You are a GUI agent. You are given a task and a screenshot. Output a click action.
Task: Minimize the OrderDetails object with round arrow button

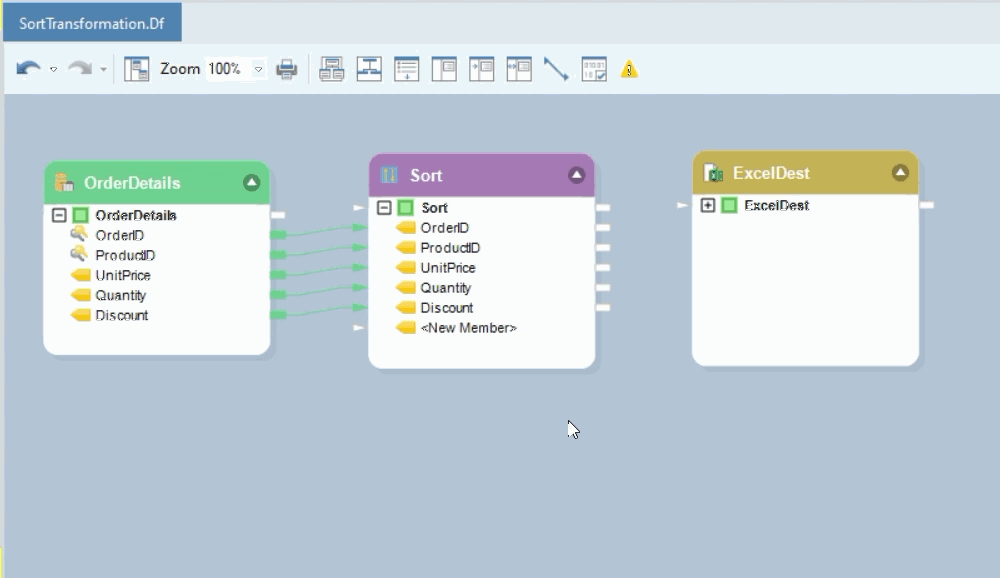(x=251, y=183)
